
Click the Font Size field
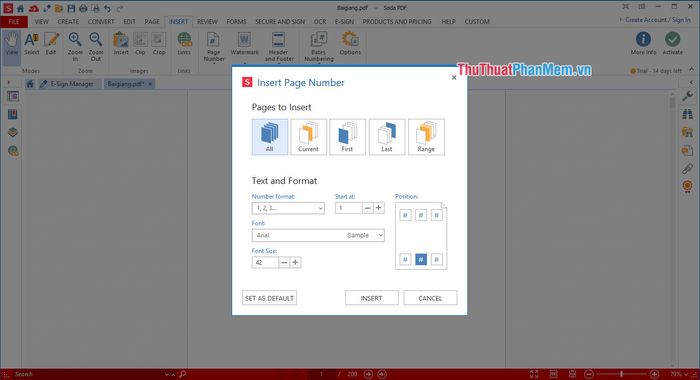click(x=265, y=263)
